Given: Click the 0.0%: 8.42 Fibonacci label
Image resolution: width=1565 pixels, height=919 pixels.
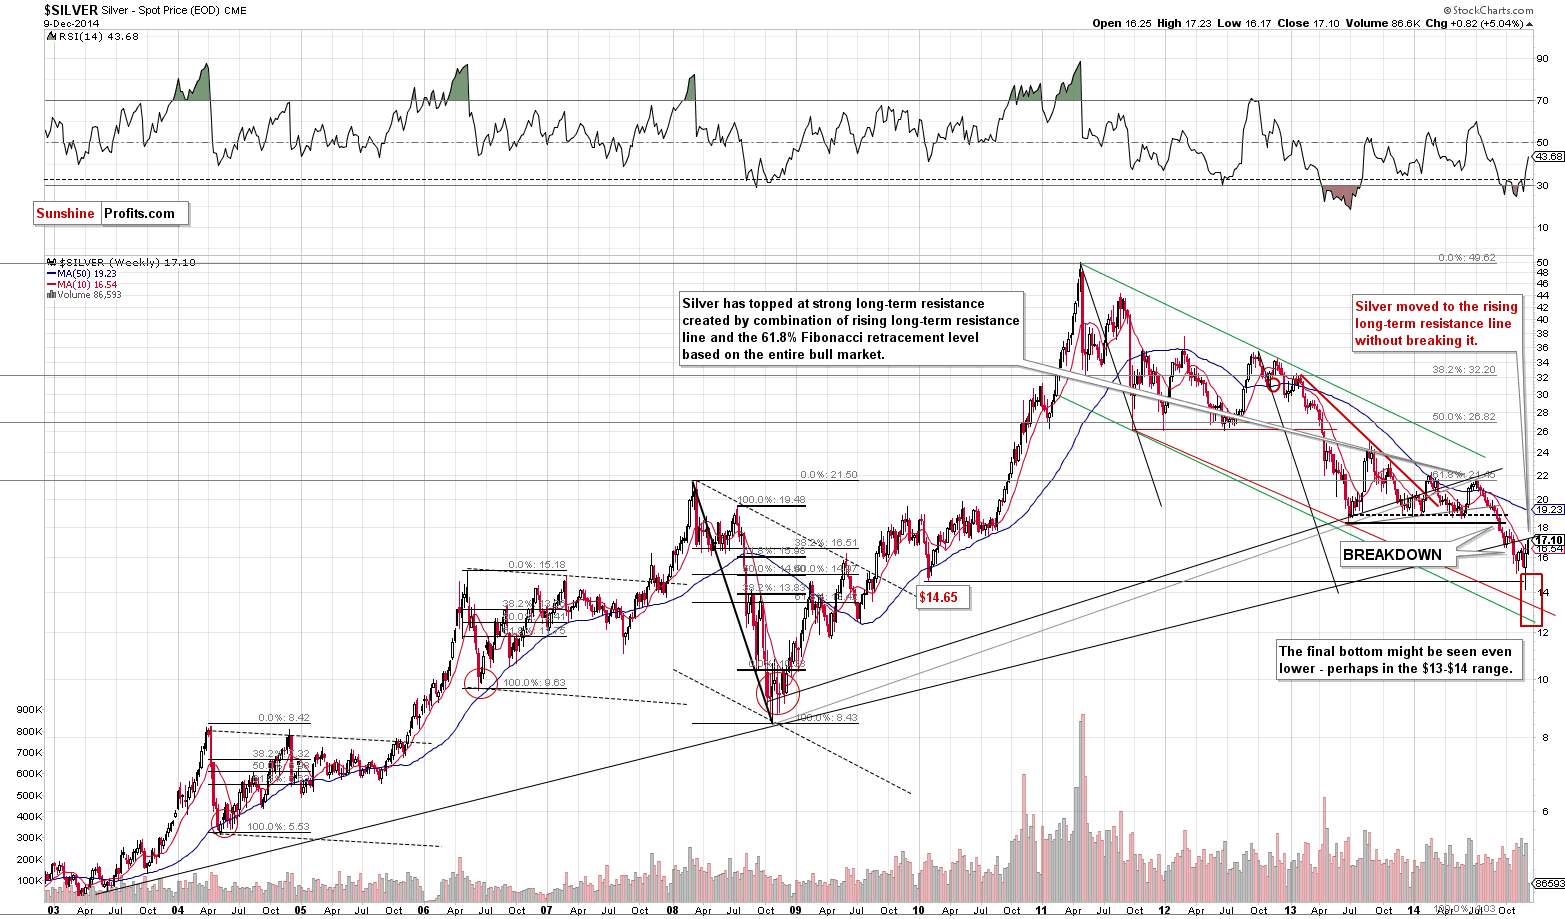Looking at the screenshot, I should tap(284, 717).
